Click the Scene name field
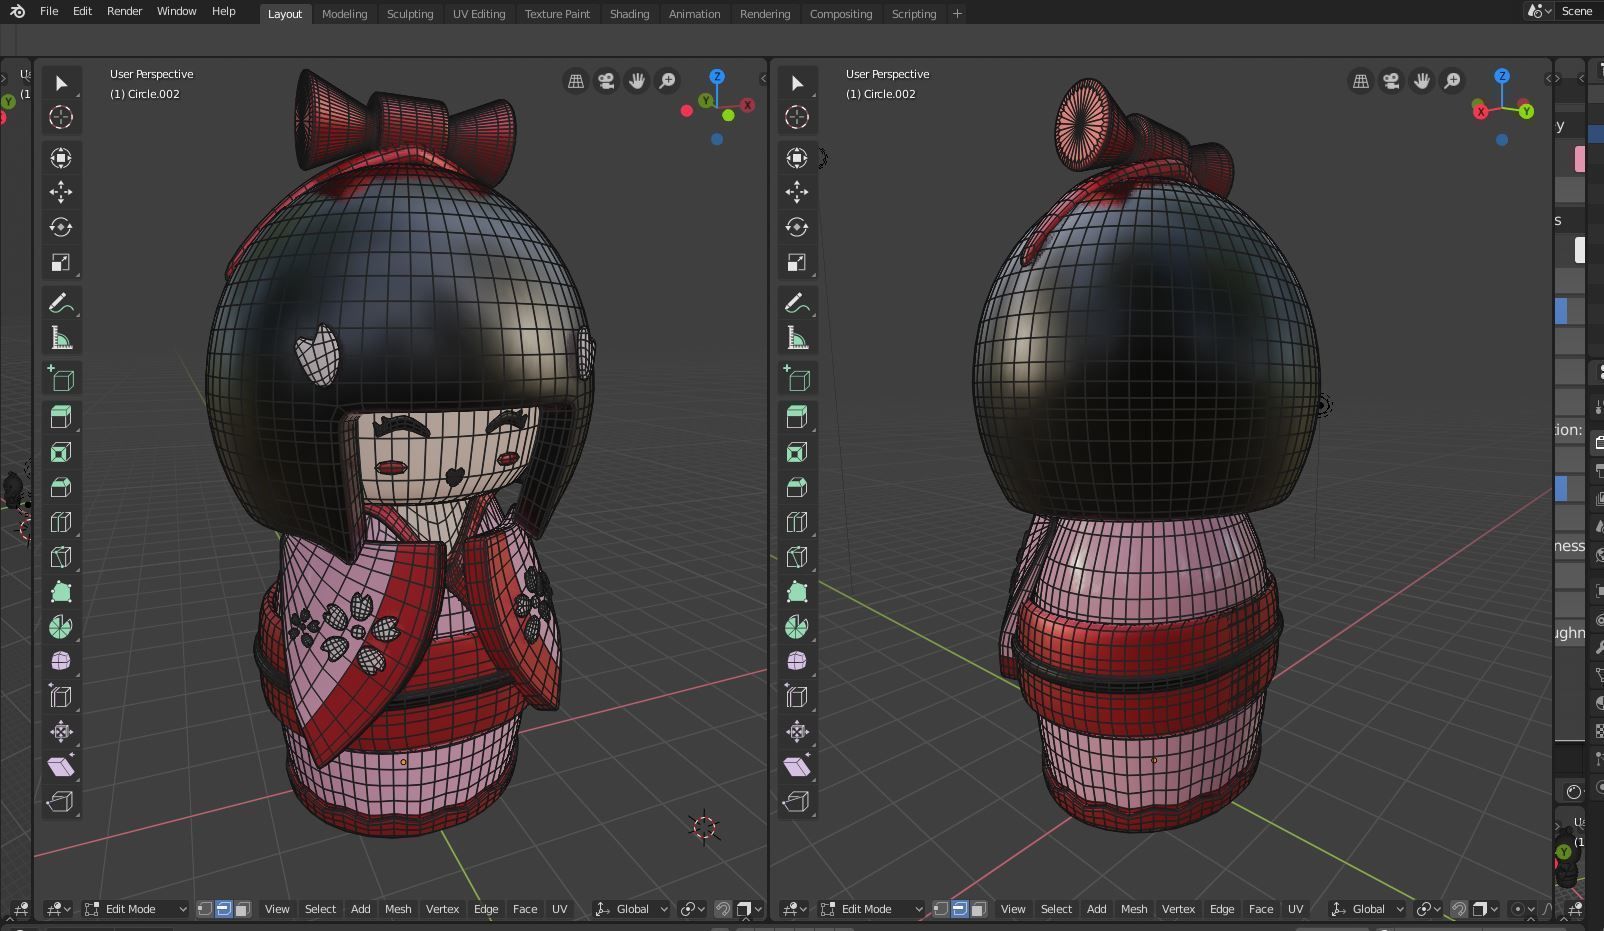 pos(1580,11)
